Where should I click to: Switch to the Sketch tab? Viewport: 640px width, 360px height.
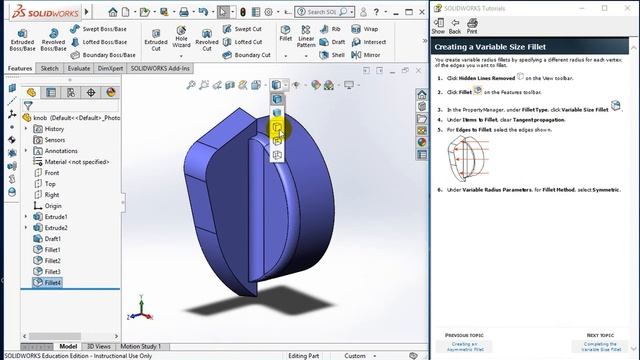(x=50, y=69)
